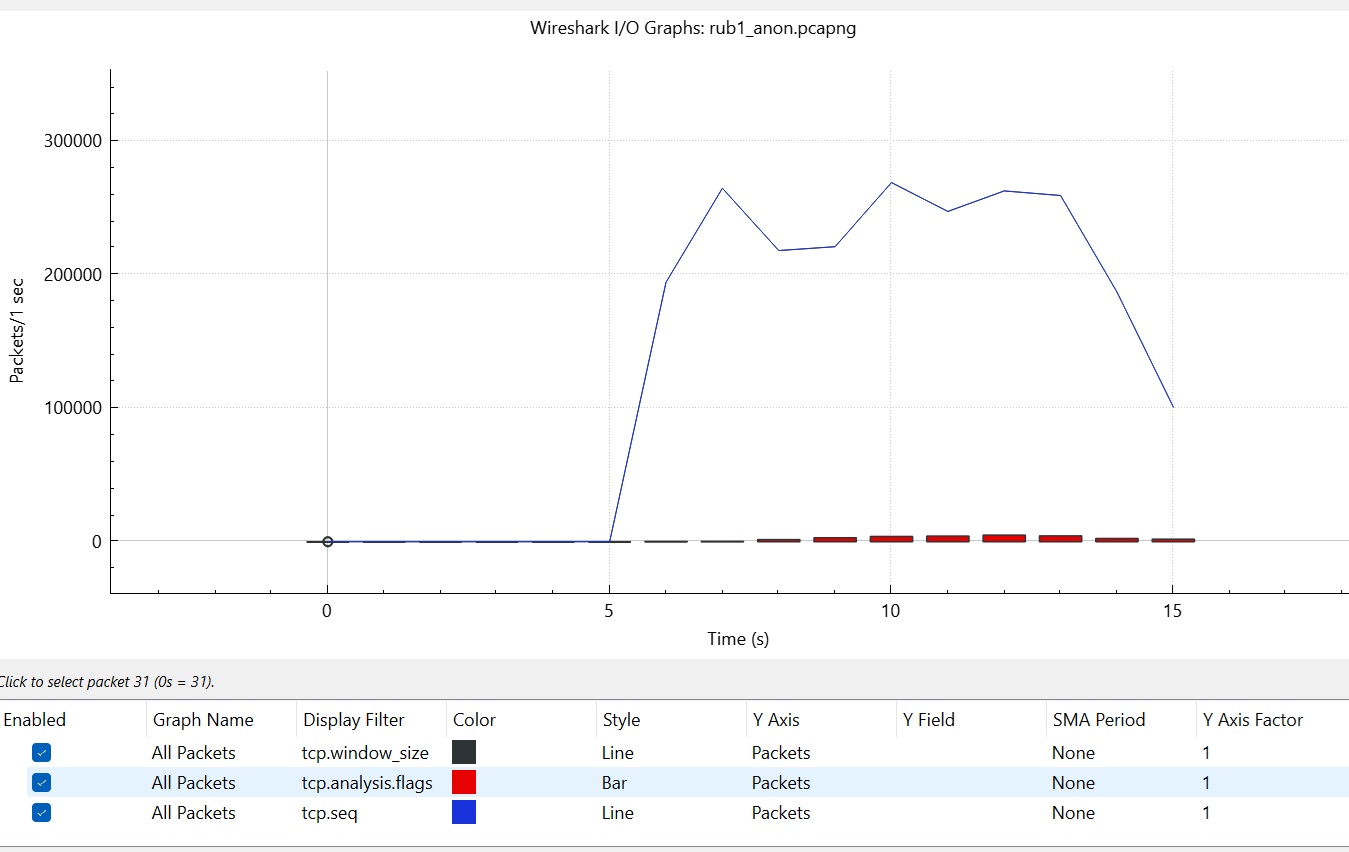Screen dimensions: 1349x852
Task: Click the Time (s) axis label
Action: 738,639
